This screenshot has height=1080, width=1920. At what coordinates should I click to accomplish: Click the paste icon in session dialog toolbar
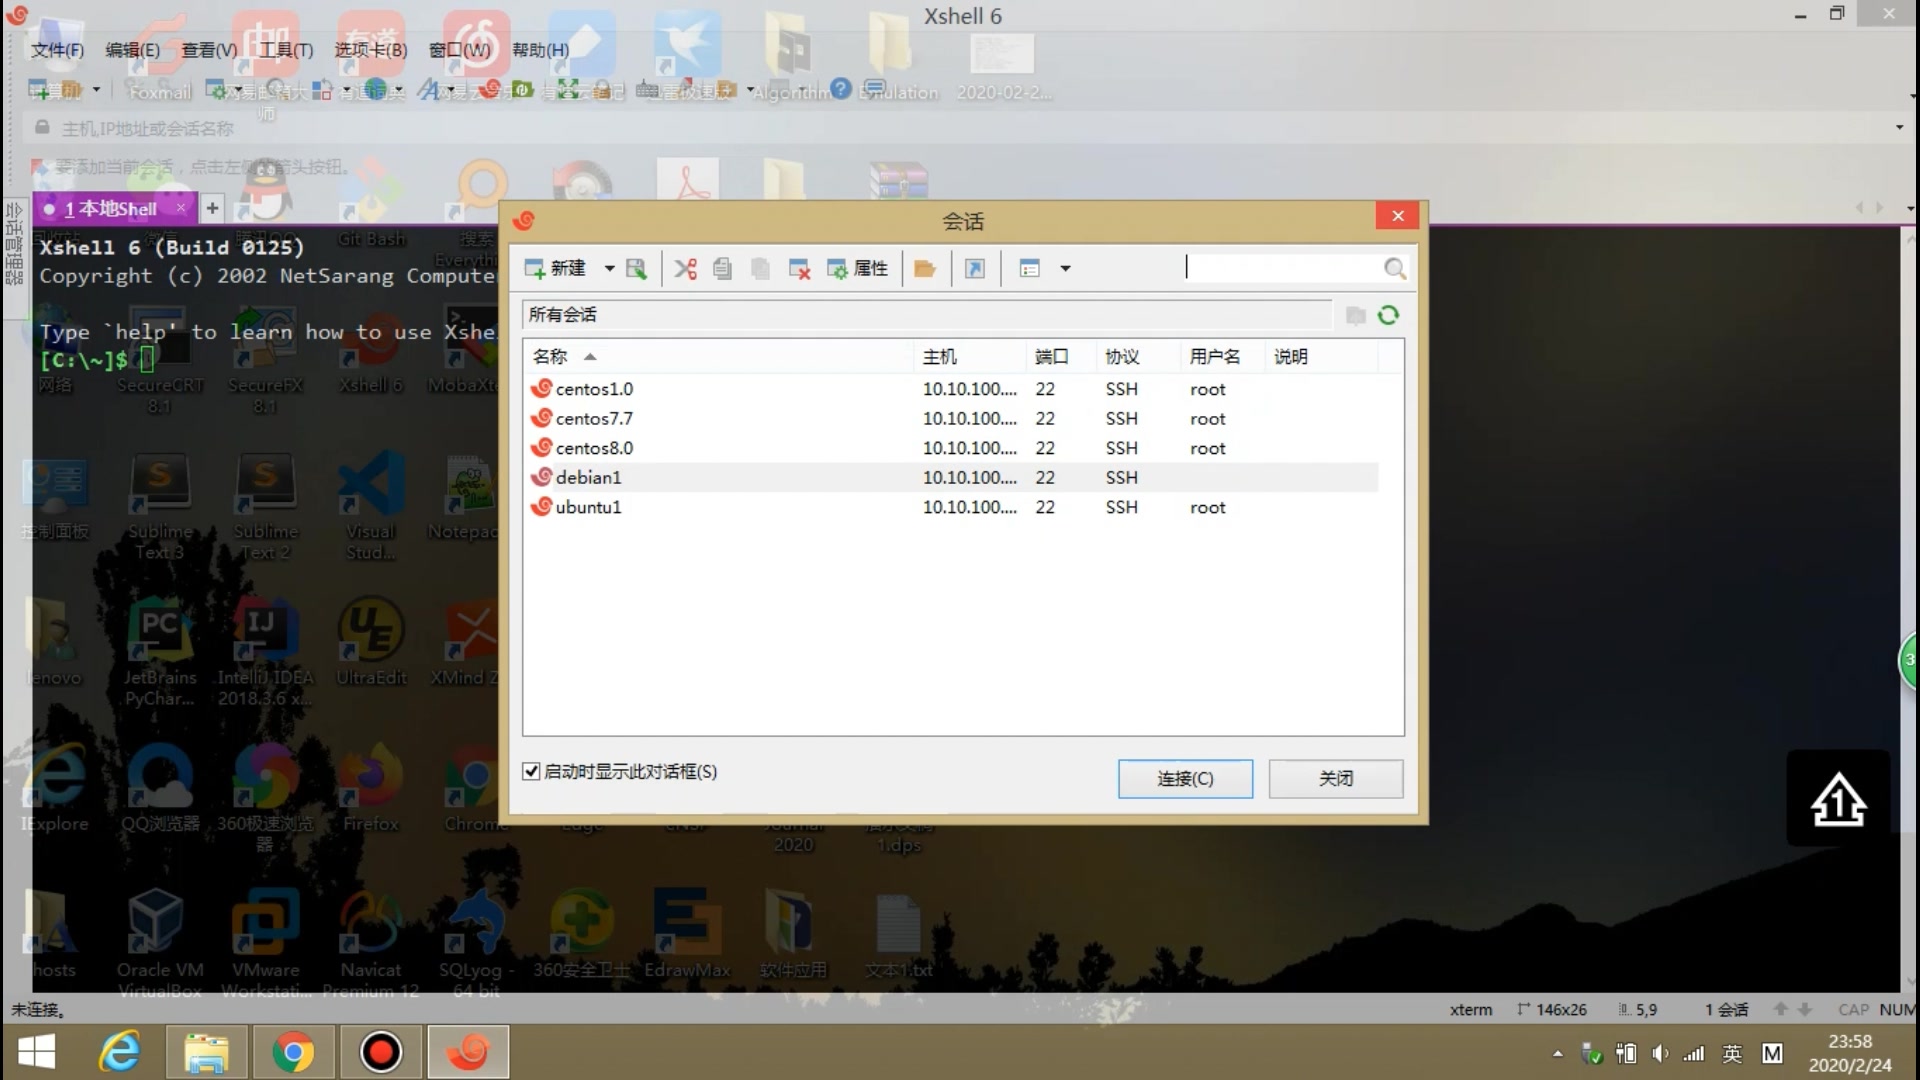click(x=761, y=268)
